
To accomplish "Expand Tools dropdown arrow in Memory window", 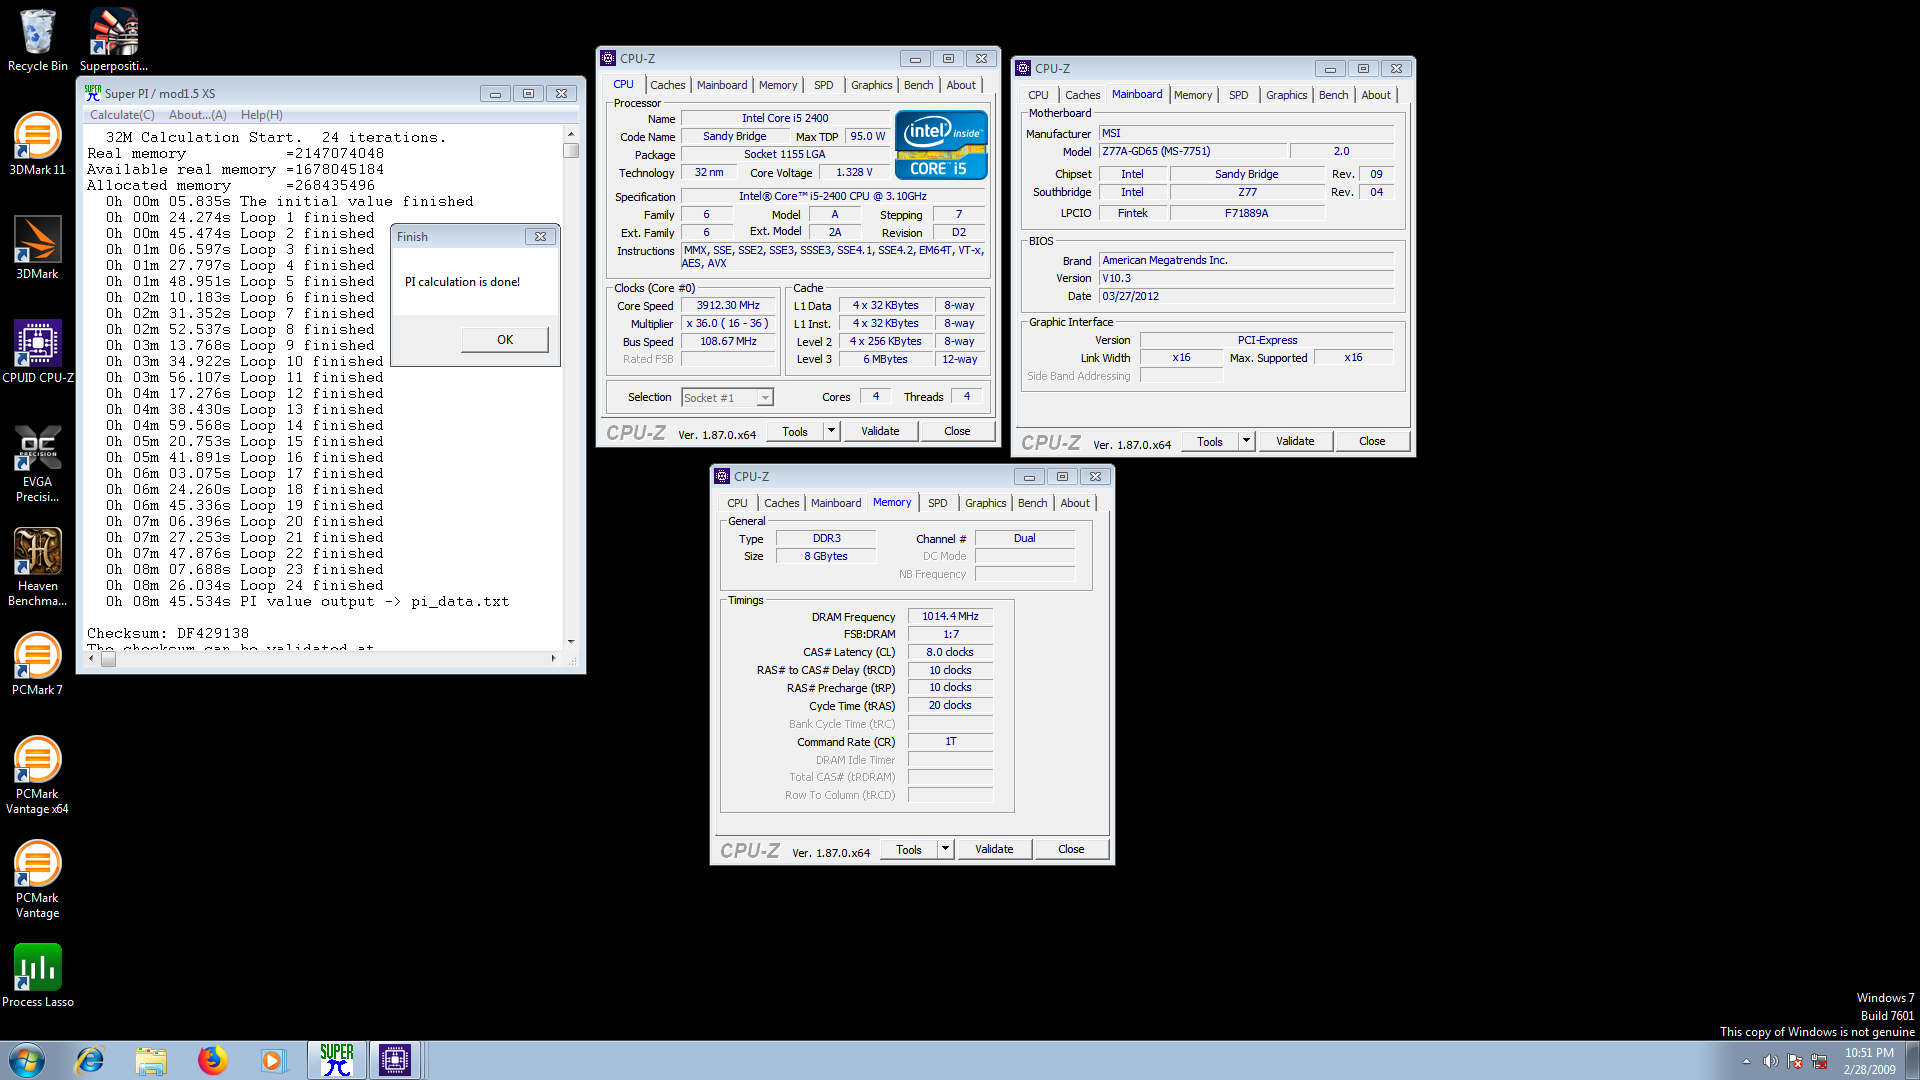I will tap(945, 849).
